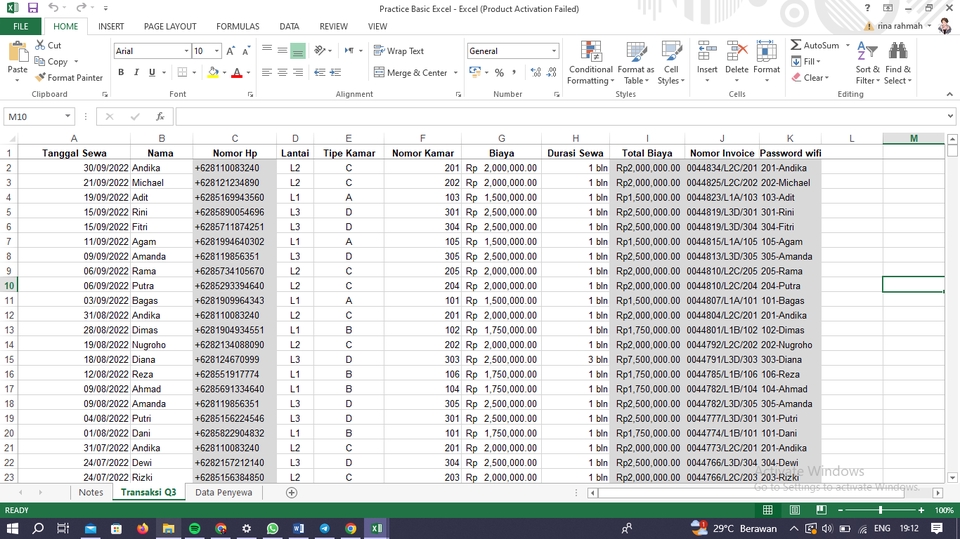The height and width of the screenshot is (539, 960).
Task: Click the Orientation text angle icon
Action: click(320, 51)
